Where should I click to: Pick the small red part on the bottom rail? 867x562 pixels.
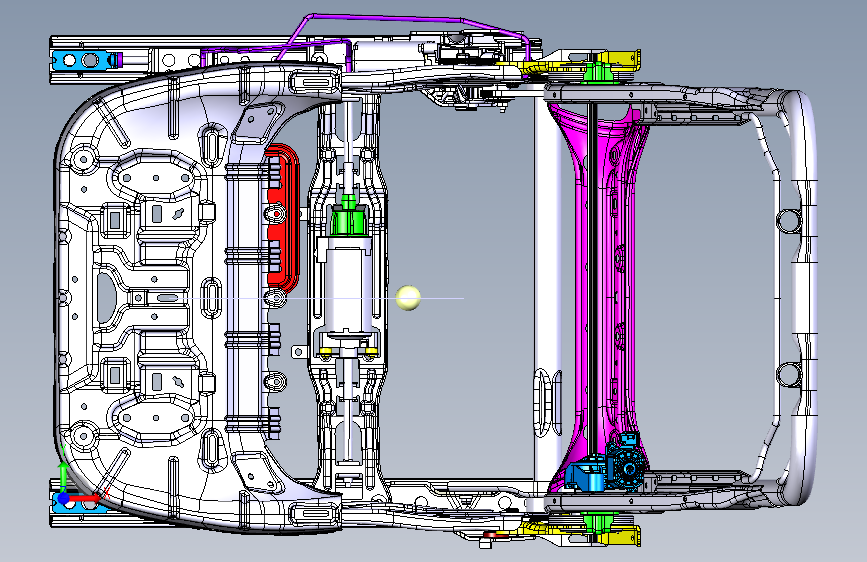click(x=494, y=535)
